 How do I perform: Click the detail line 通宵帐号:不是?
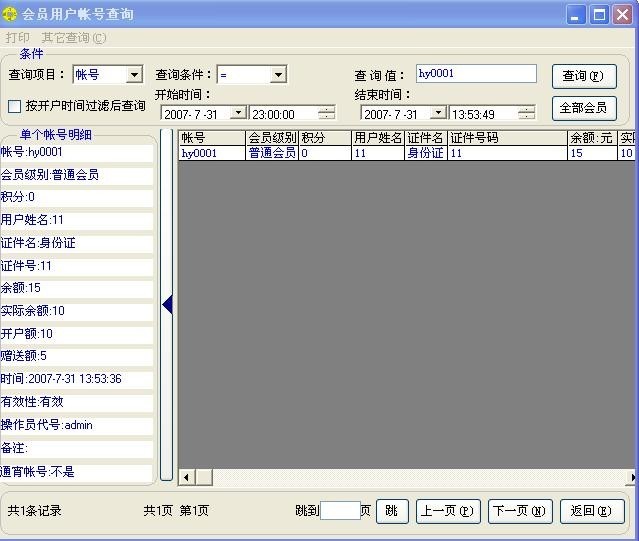76,472
